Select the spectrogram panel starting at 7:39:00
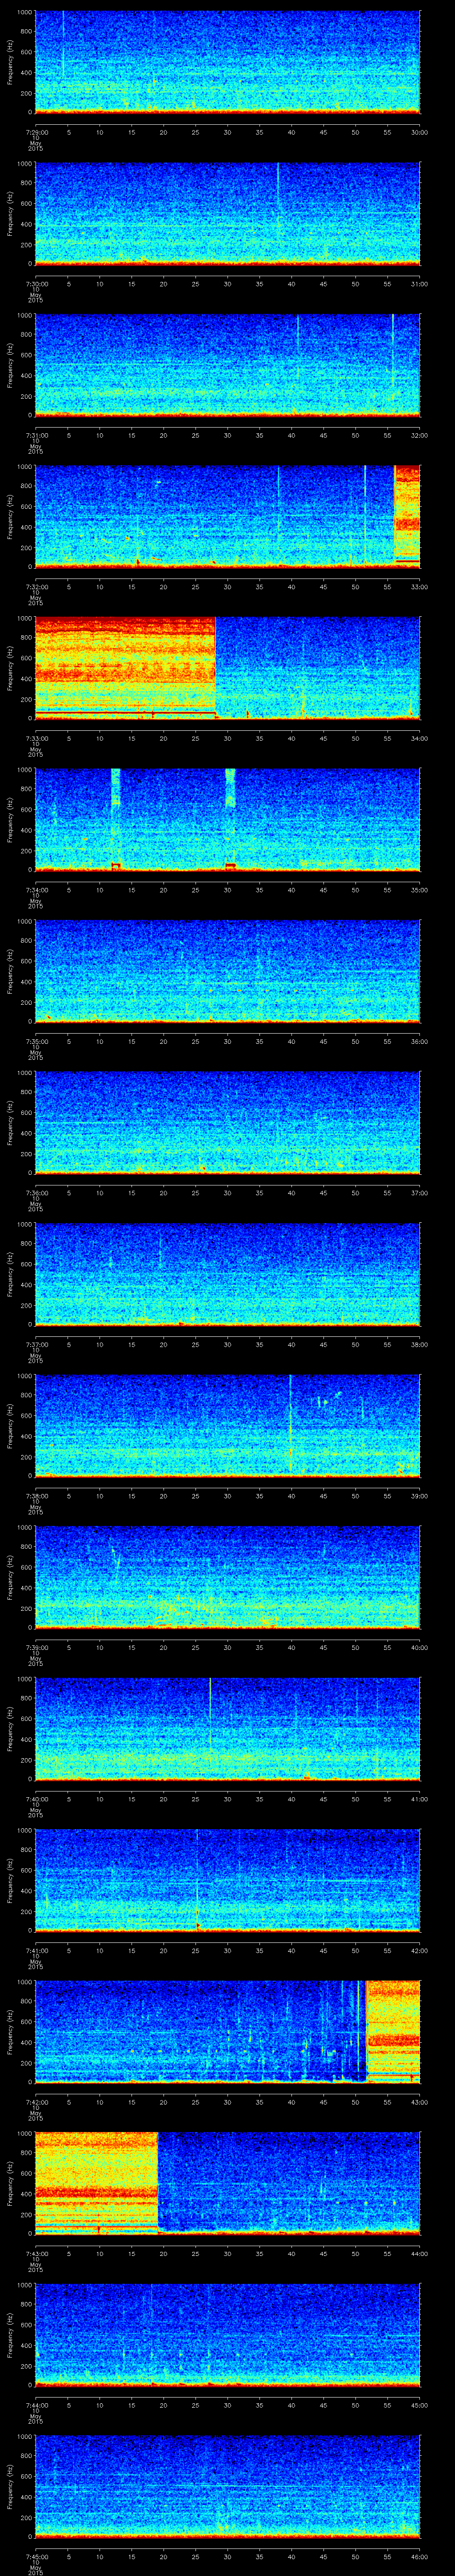455x2576 pixels. (x=227, y=1577)
